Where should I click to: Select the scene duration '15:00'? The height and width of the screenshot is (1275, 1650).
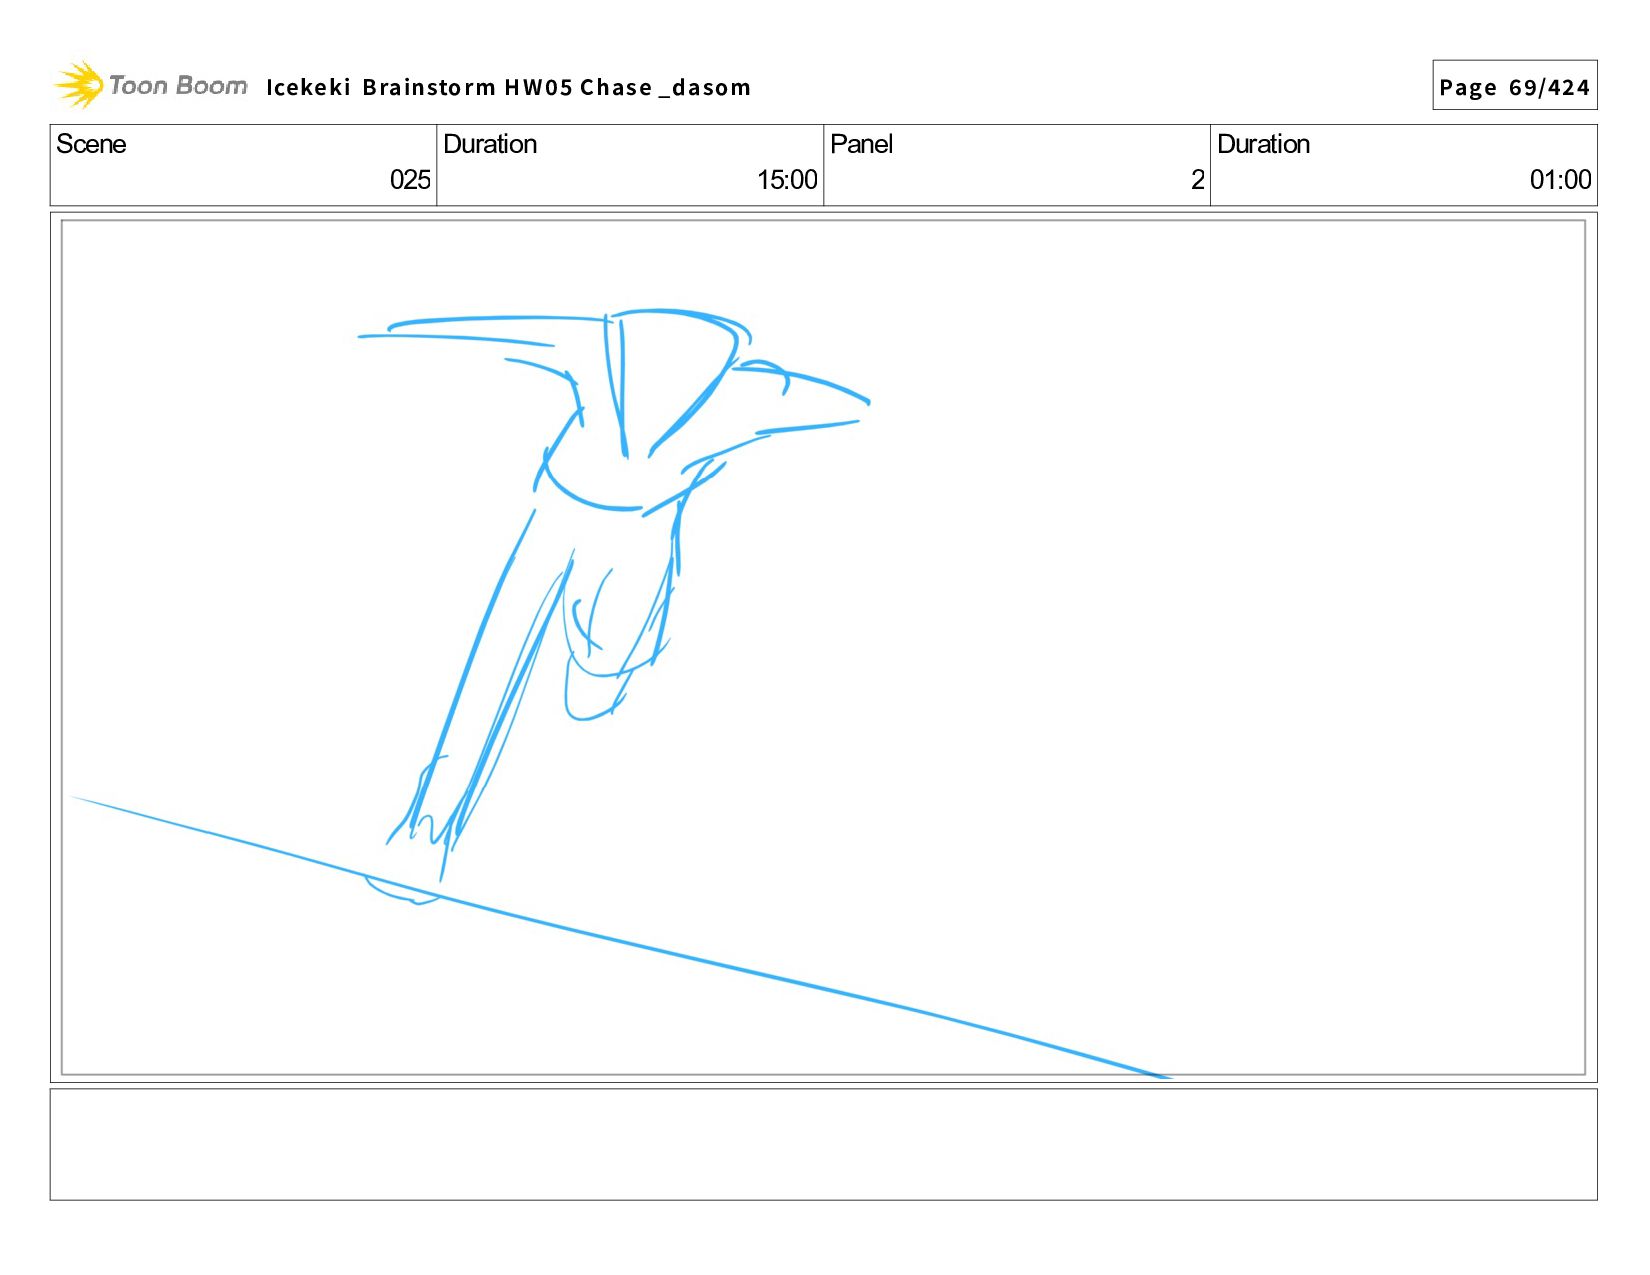(787, 180)
